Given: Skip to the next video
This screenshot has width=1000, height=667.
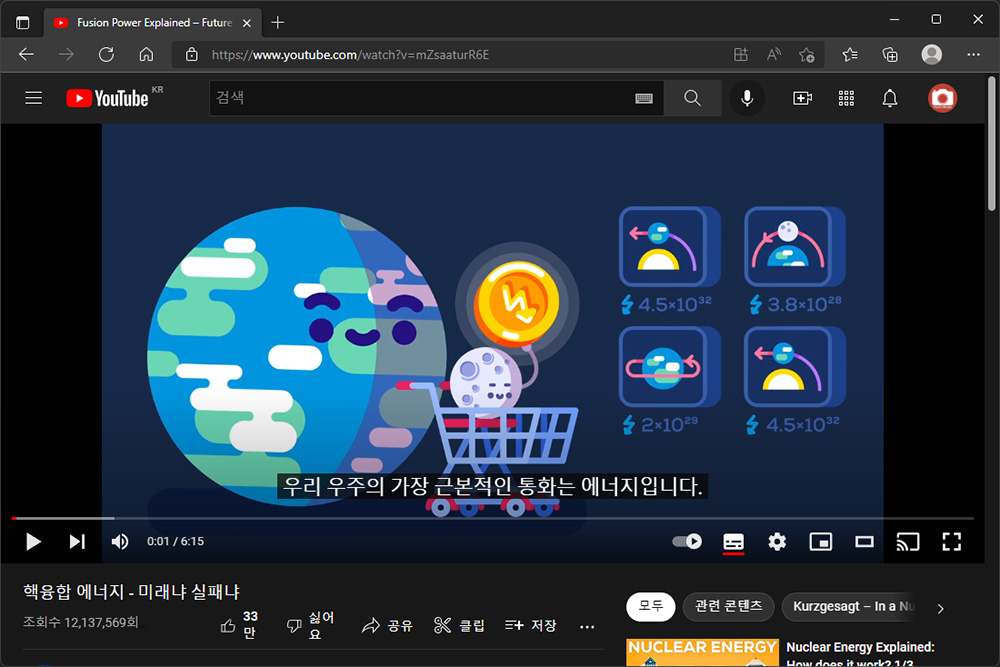Looking at the screenshot, I should (x=77, y=542).
